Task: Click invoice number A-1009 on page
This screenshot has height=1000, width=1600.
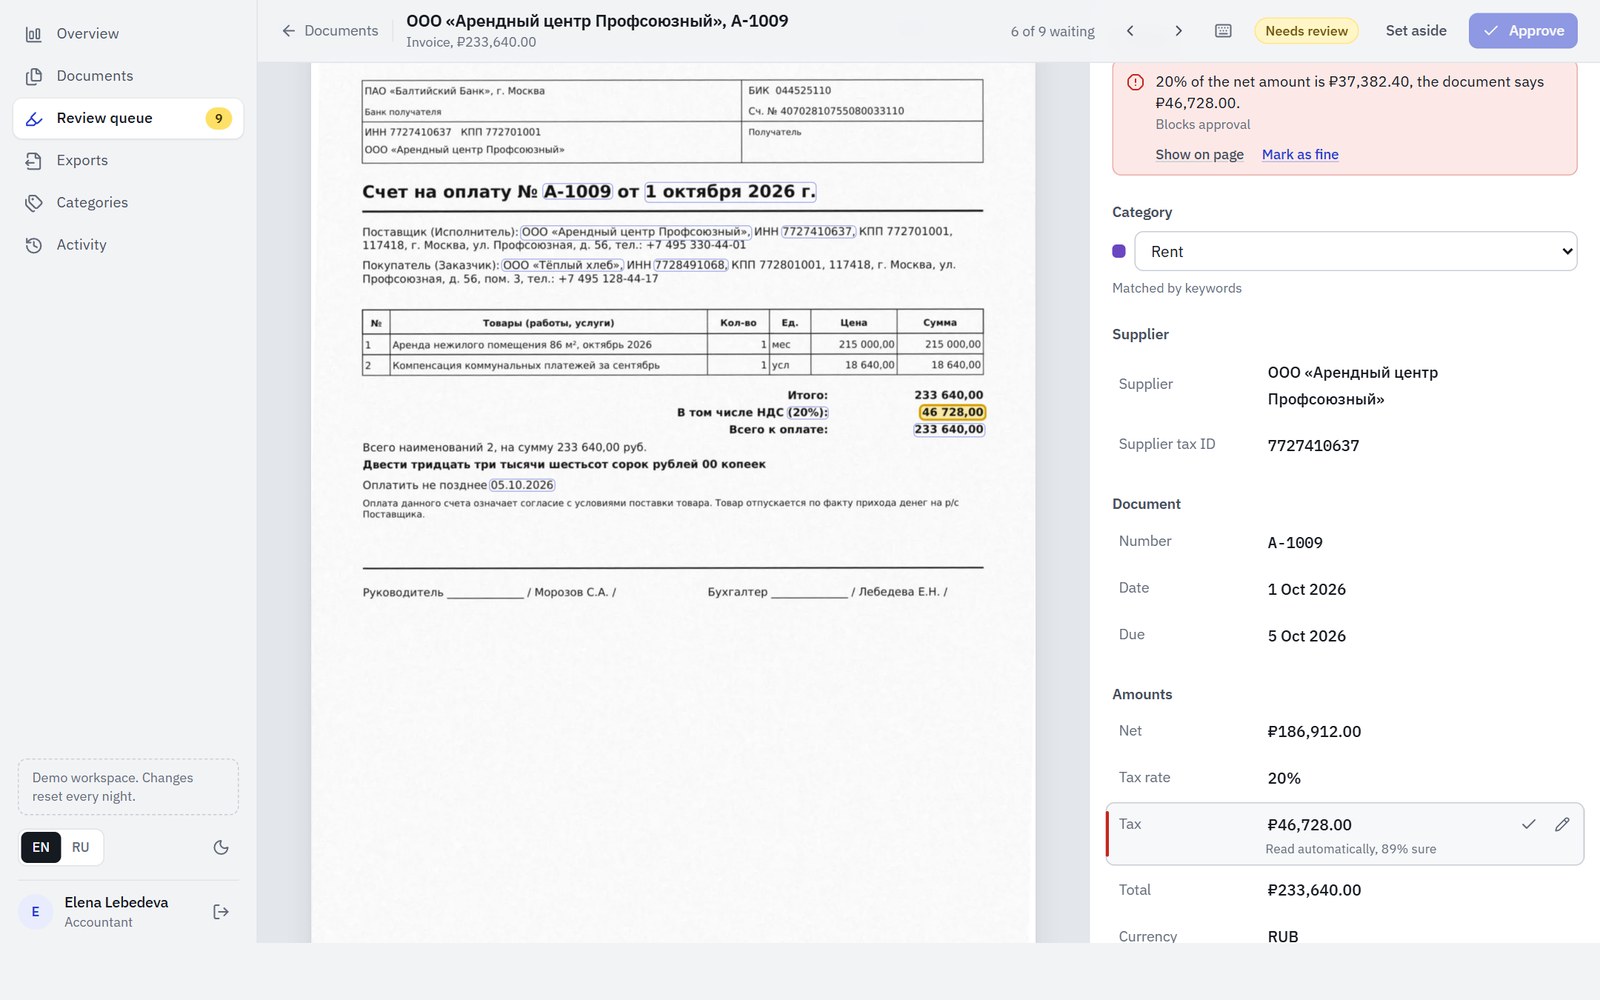Action: coord(577,191)
